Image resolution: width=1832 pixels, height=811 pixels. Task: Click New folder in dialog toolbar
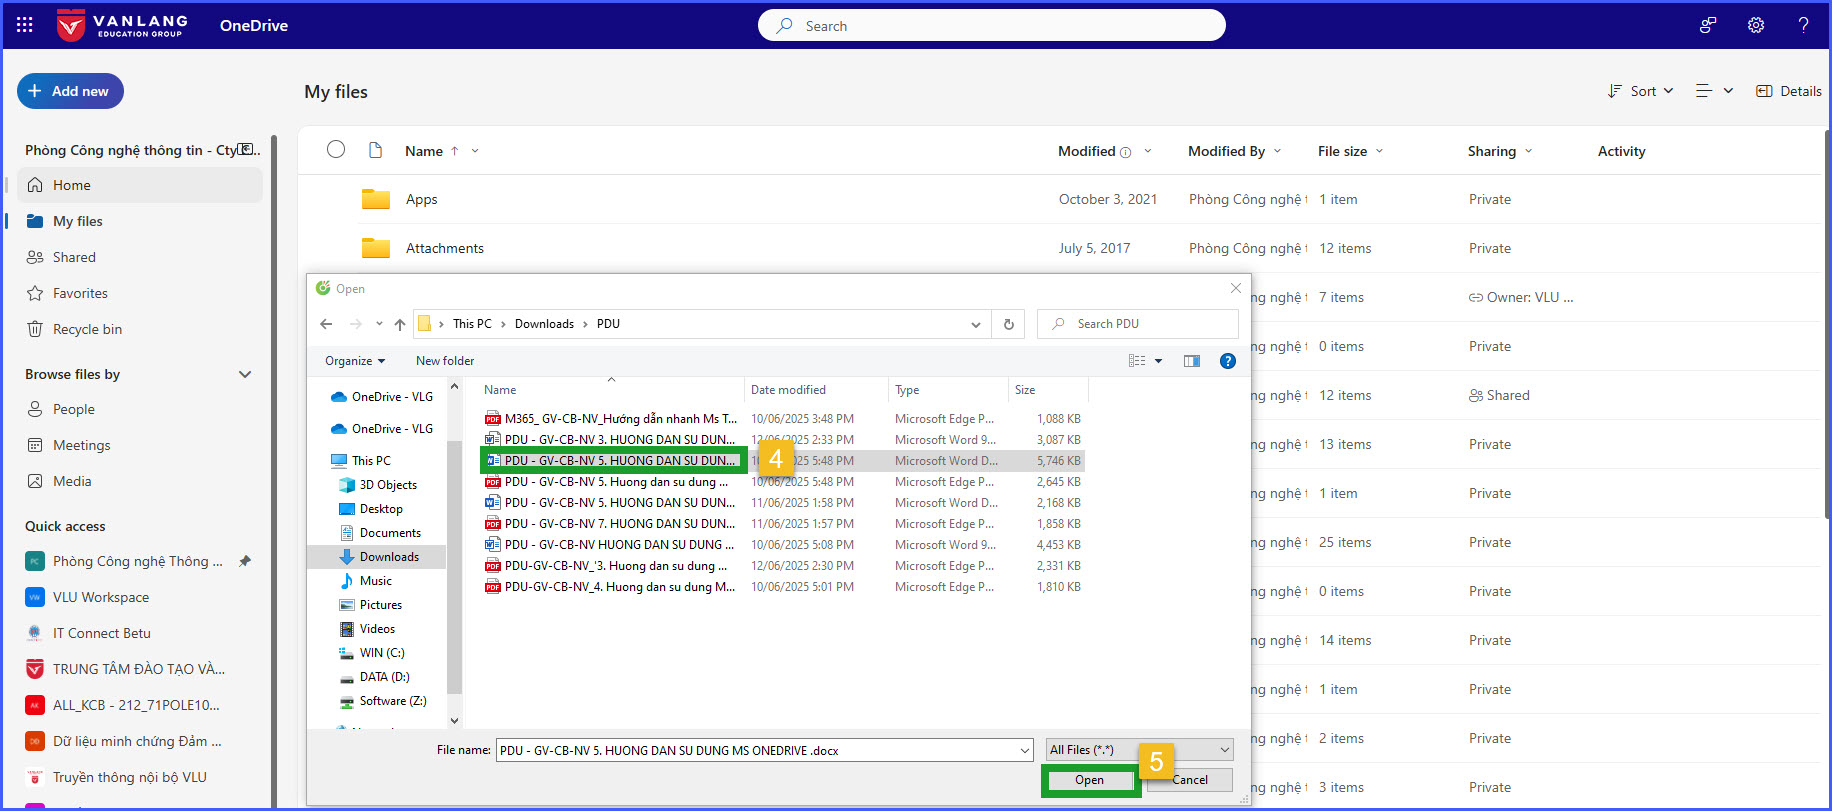445,361
